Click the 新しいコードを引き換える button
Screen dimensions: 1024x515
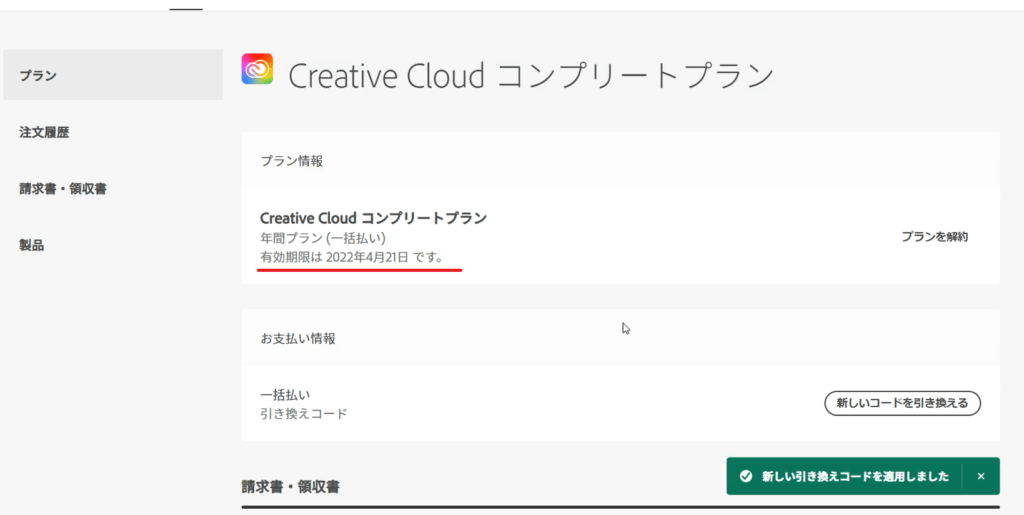[903, 403]
